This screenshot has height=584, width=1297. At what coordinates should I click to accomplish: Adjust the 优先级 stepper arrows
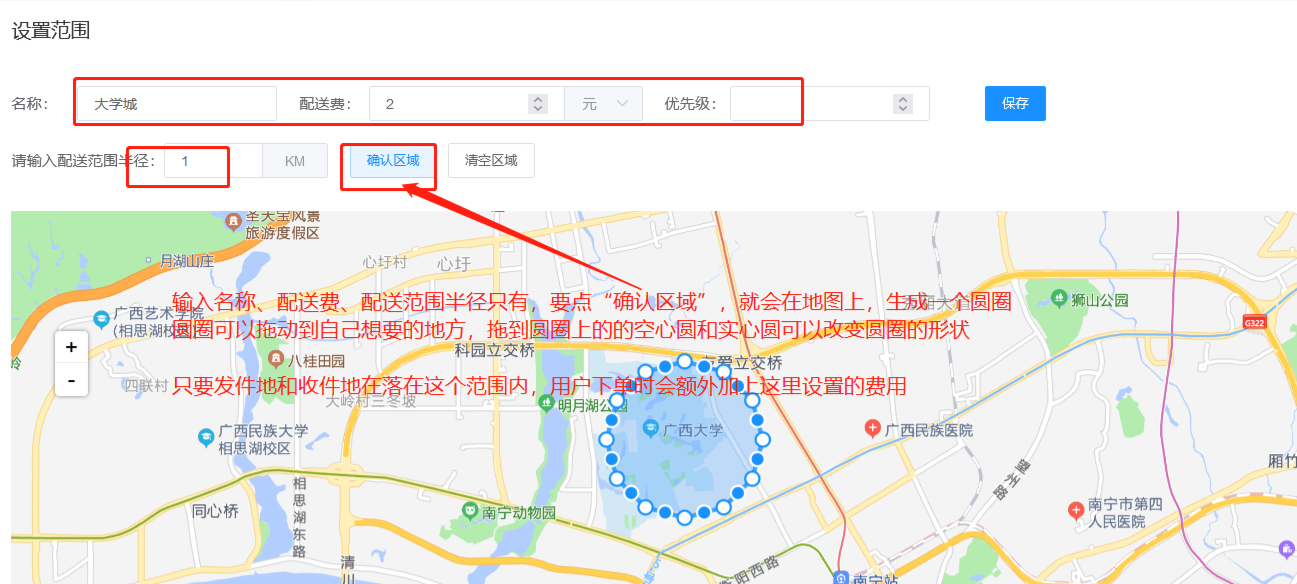(x=903, y=104)
